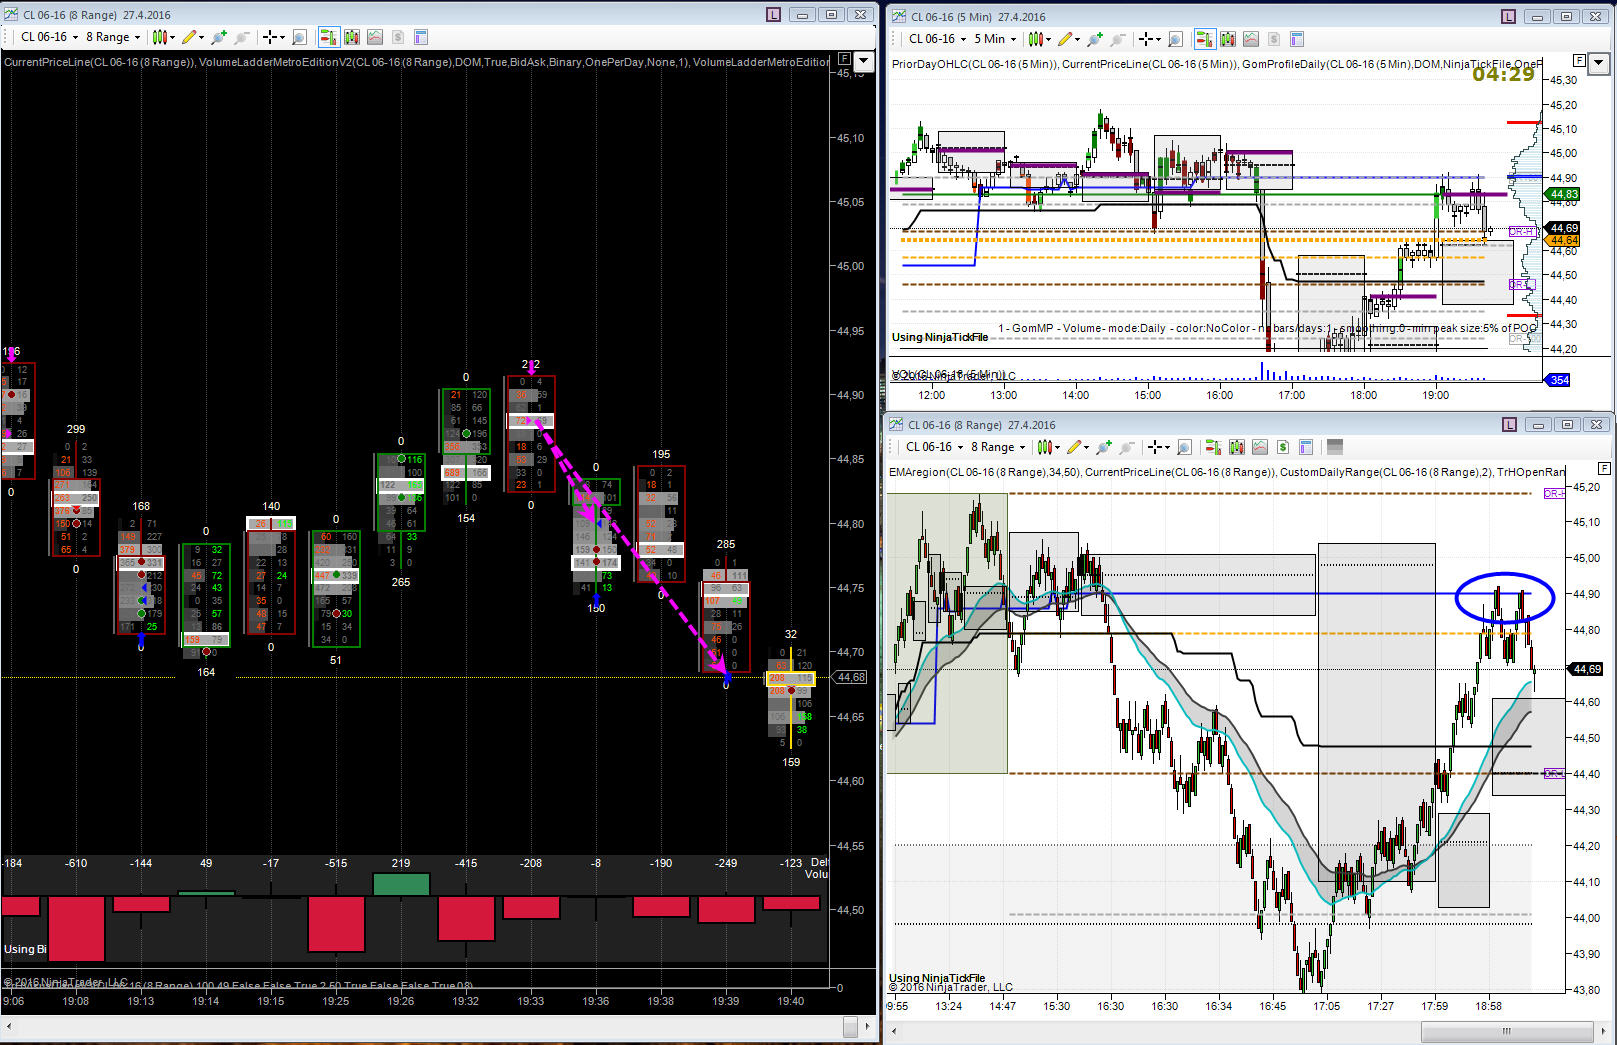The height and width of the screenshot is (1045, 1617).
Task: Open instrument selector in bottom-right 8 Range chart
Action: tap(934, 447)
